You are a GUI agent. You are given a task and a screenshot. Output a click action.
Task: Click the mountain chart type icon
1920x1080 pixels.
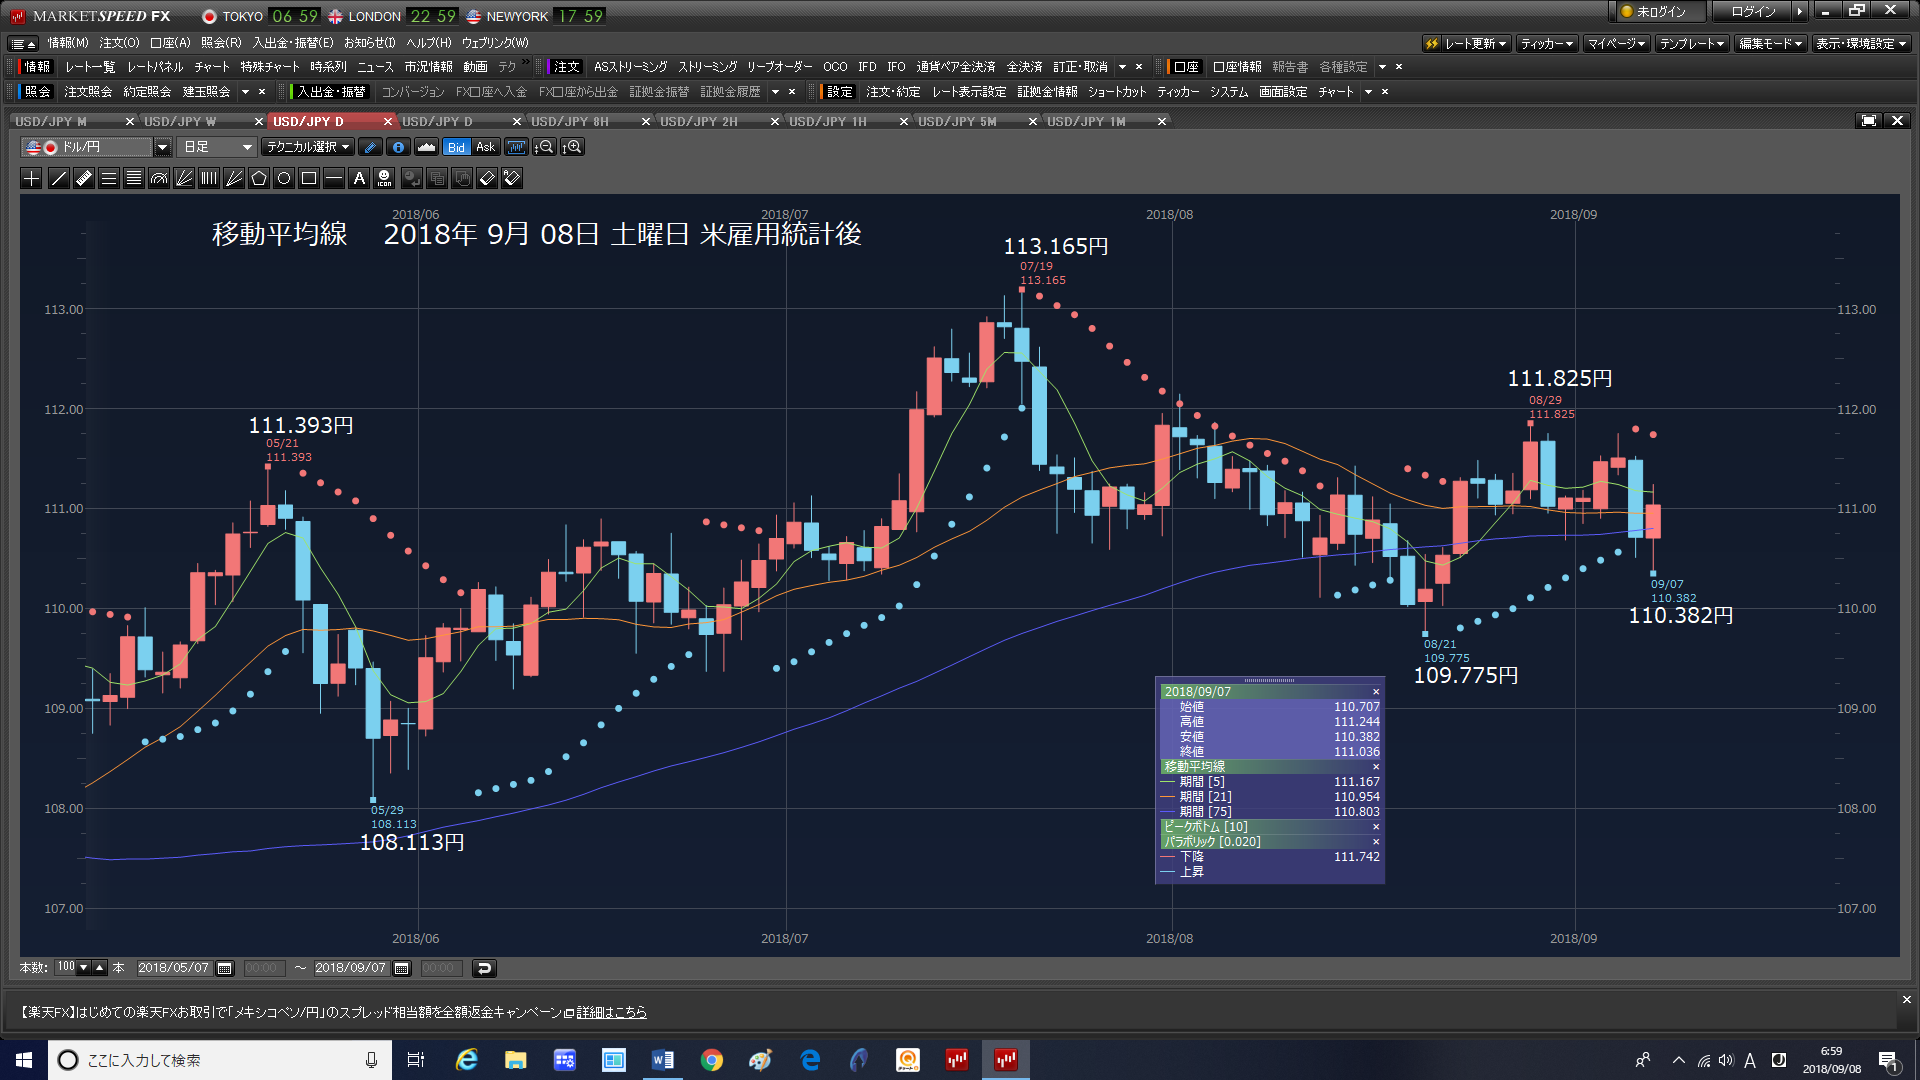426,147
